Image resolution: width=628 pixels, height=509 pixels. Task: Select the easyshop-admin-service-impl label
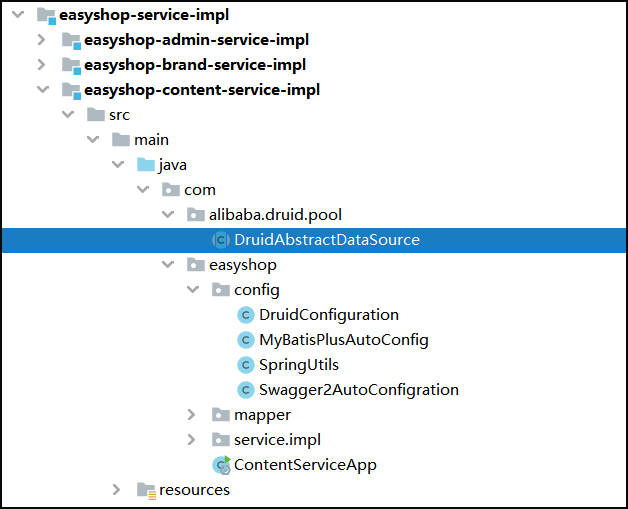point(197,40)
